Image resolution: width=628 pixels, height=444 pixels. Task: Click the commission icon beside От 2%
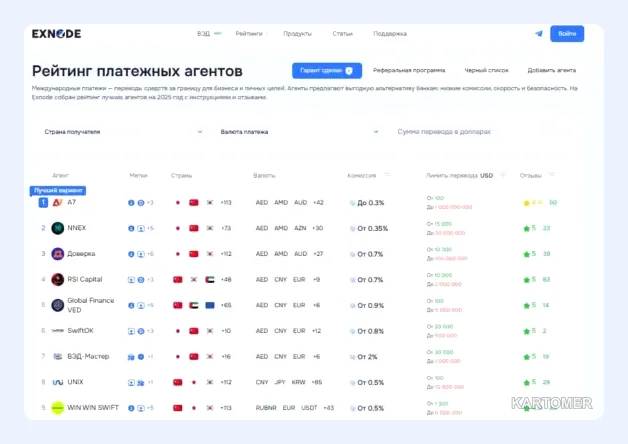(x=352, y=357)
